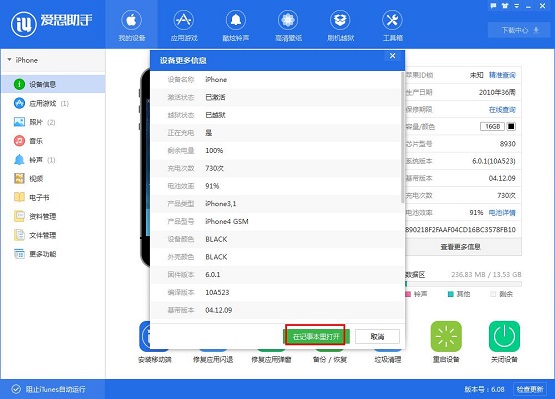
Task: Click the skin shirt icon in title bar
Action: [505, 6]
